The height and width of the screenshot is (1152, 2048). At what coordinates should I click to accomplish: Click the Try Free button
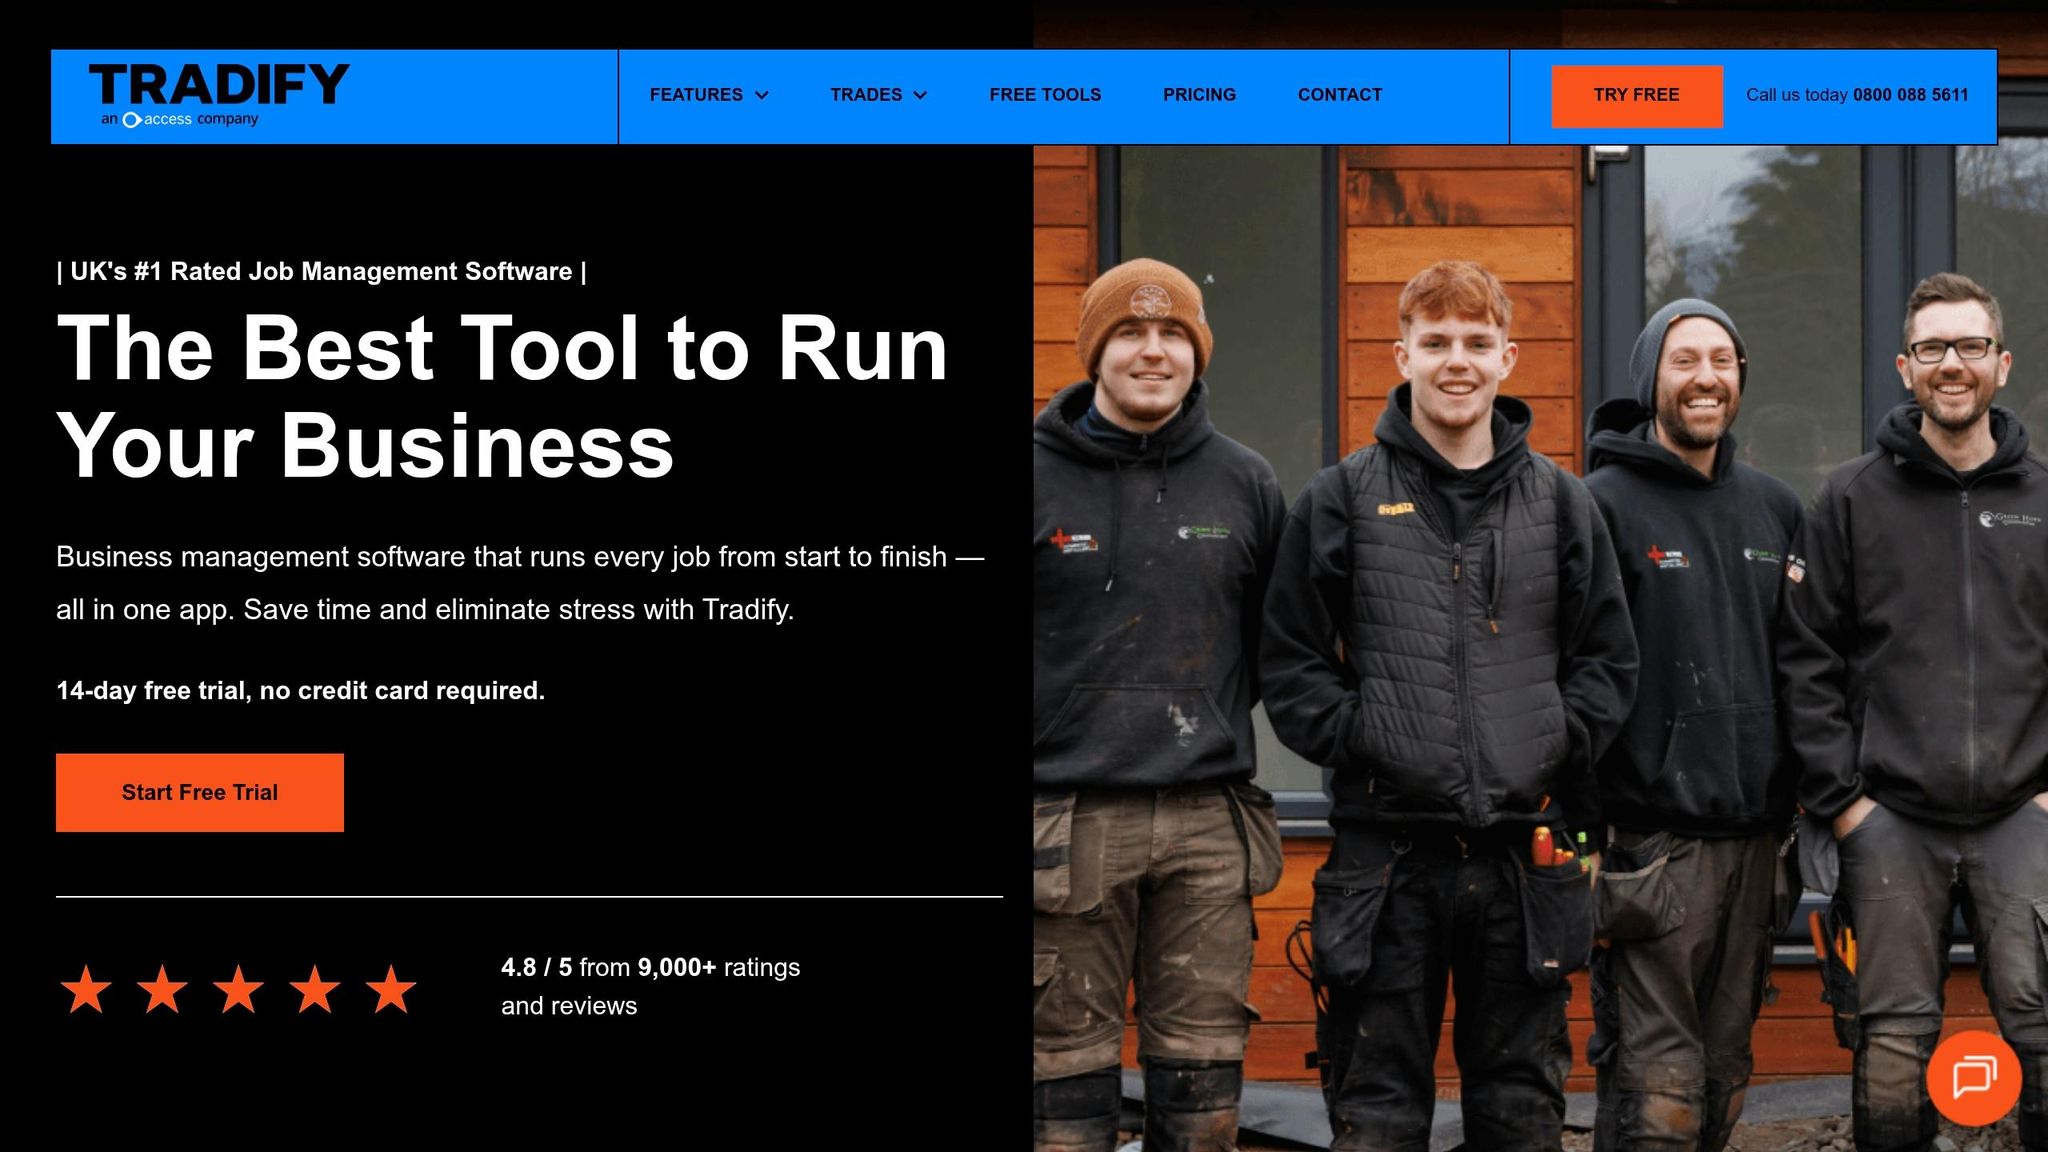coord(1636,96)
